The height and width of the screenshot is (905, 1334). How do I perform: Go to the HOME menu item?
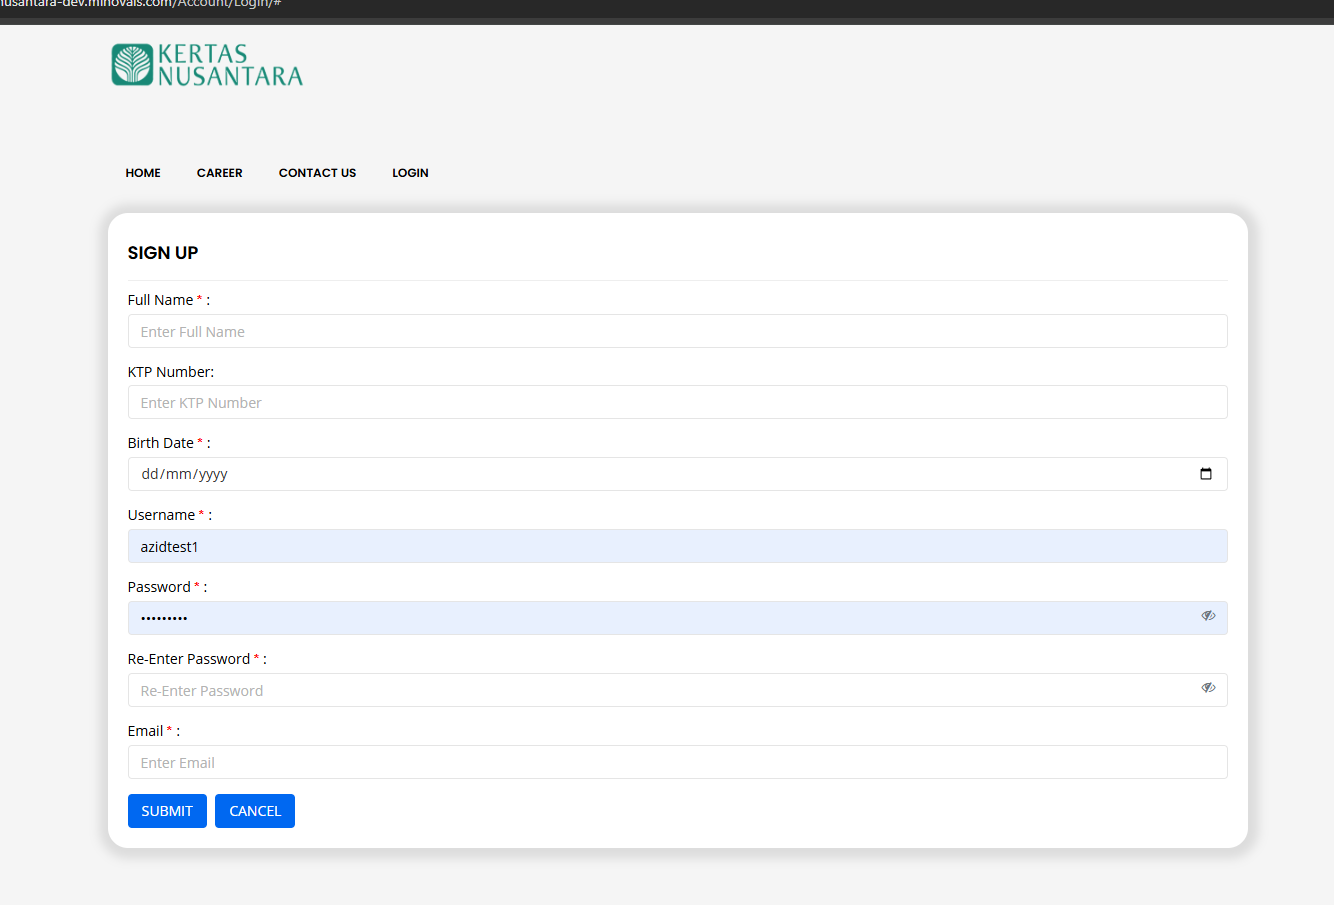[143, 173]
